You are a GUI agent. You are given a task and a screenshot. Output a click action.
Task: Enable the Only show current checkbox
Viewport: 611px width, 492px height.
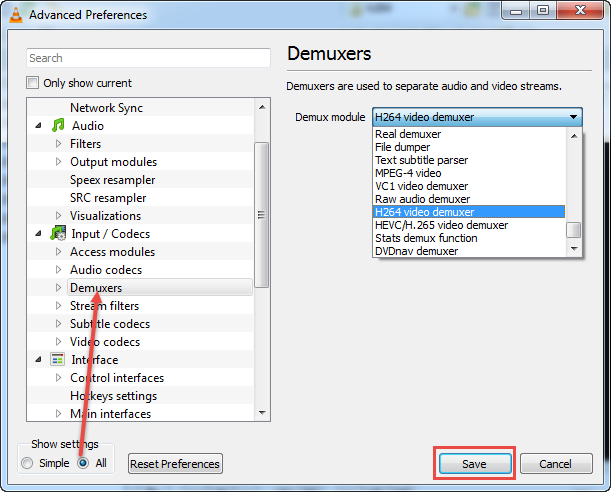coord(32,83)
